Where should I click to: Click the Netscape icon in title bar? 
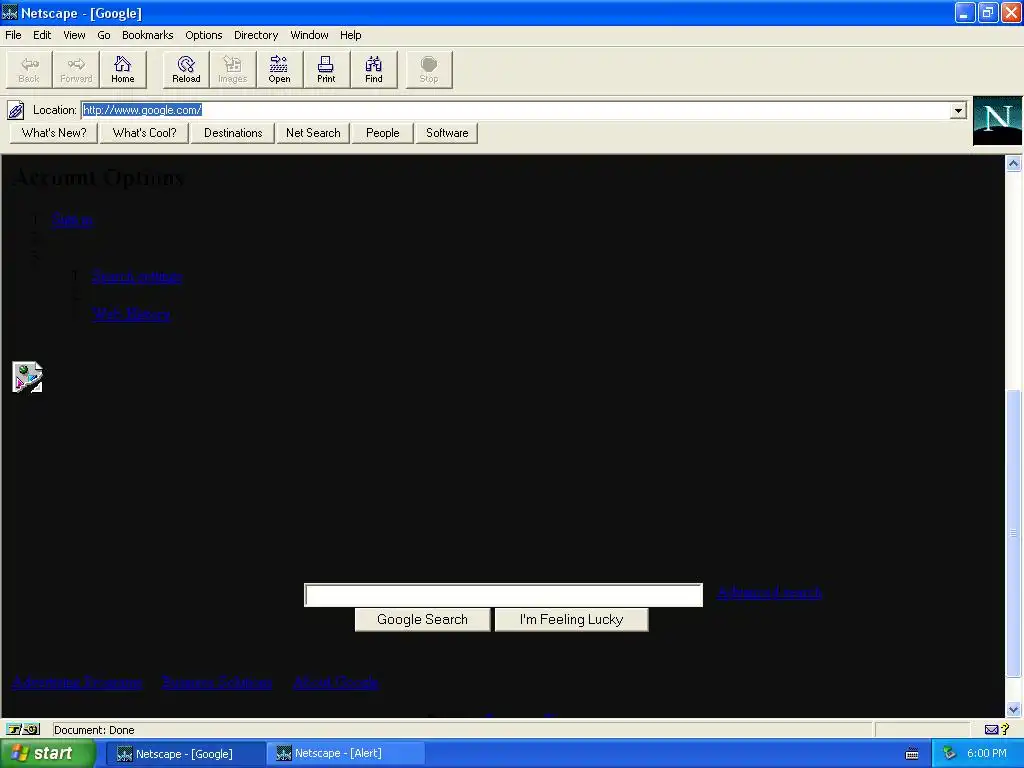click(x=10, y=12)
